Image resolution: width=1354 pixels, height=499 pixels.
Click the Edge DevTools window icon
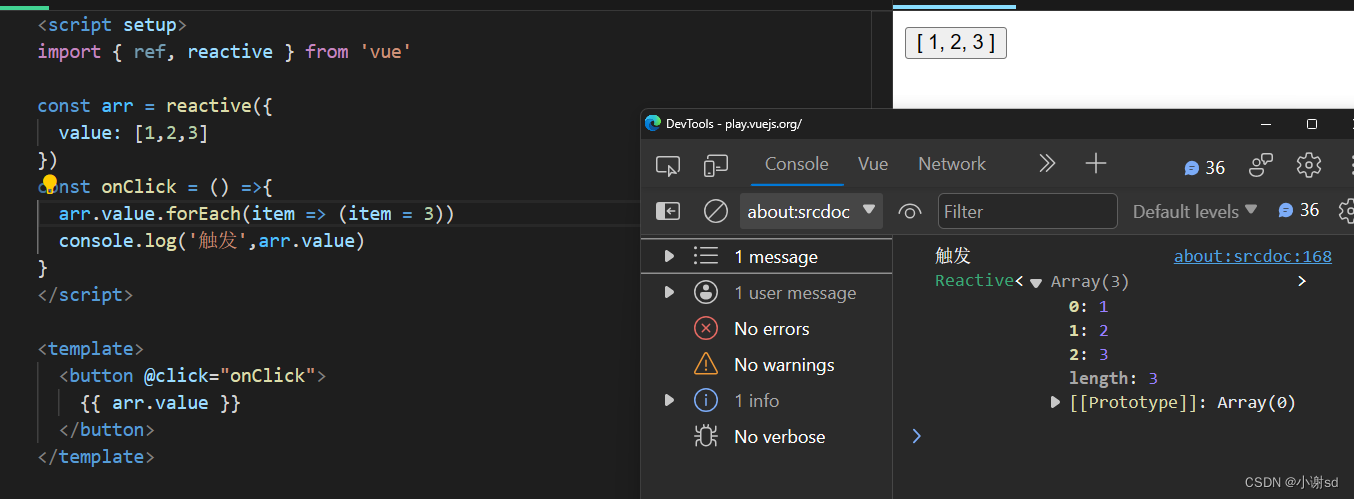click(x=653, y=123)
